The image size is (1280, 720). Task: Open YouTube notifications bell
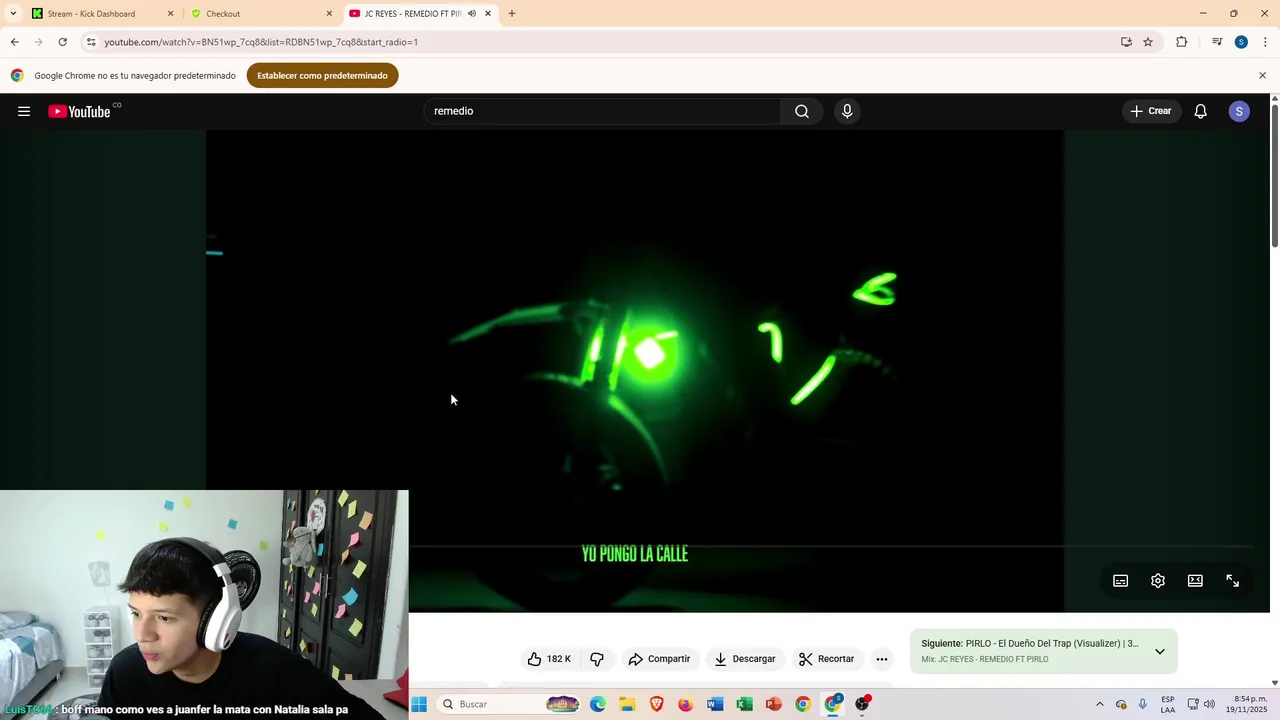click(x=1200, y=111)
